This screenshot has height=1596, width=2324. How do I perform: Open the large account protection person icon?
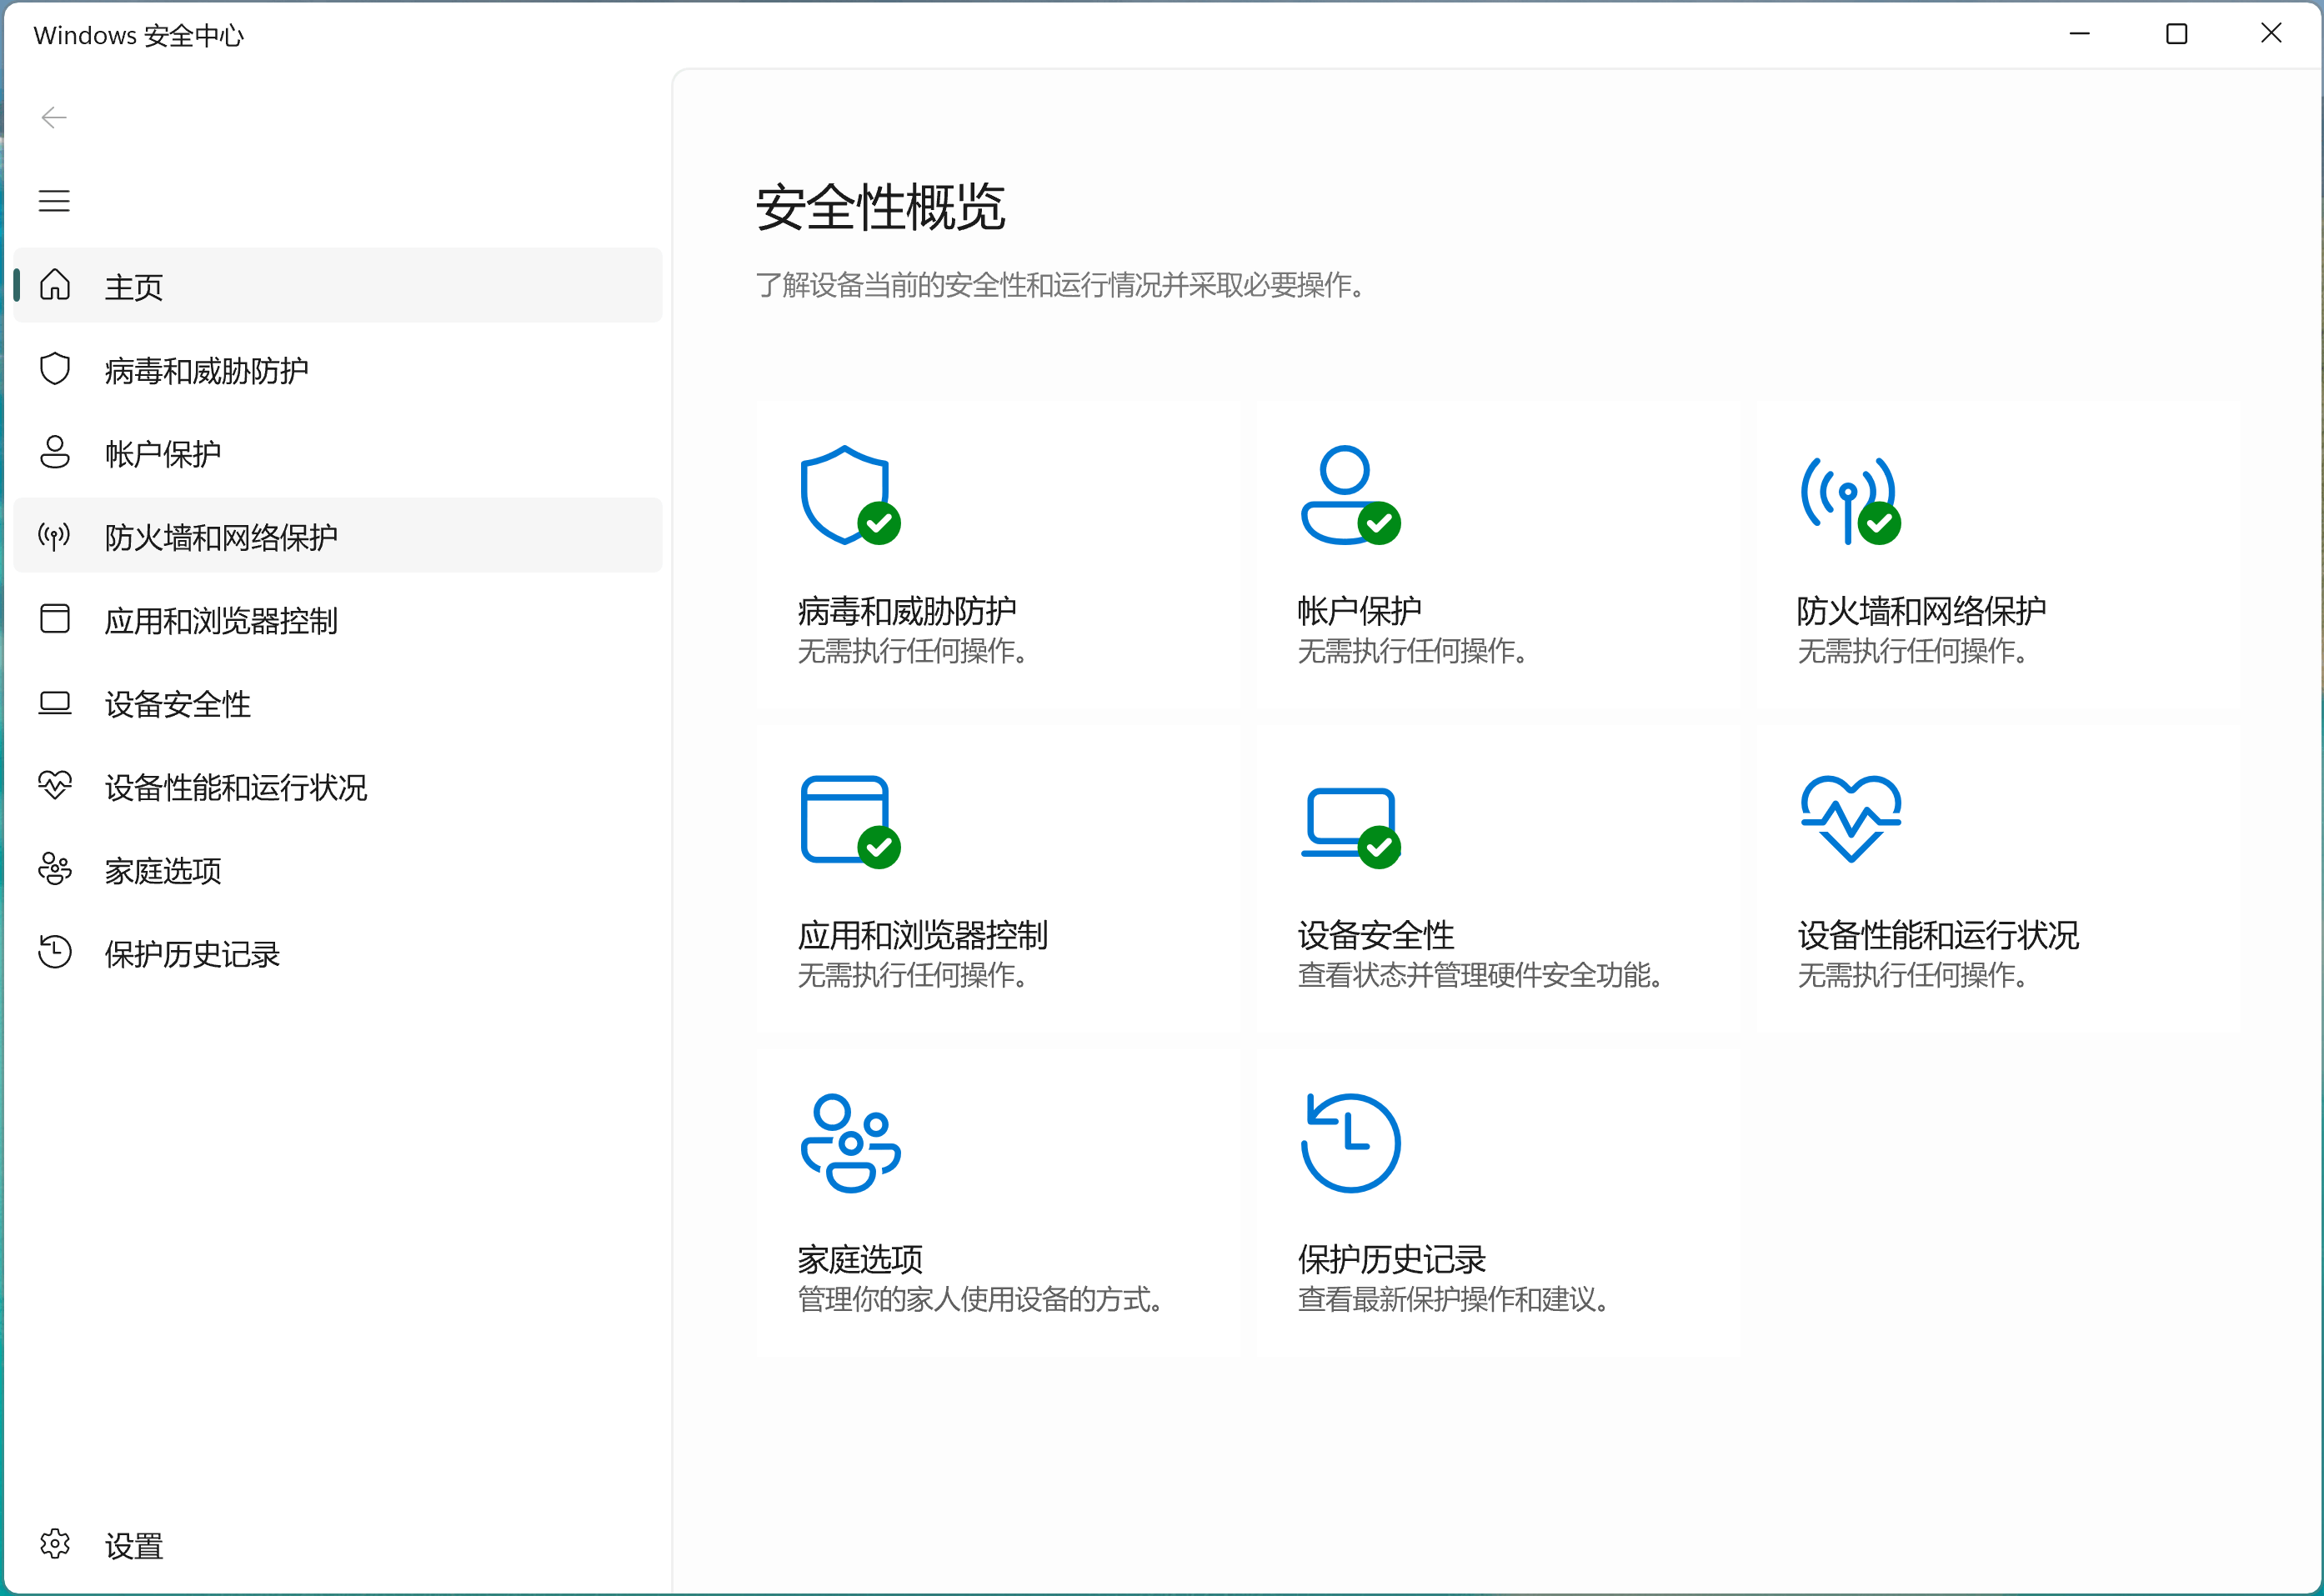(x=1350, y=496)
